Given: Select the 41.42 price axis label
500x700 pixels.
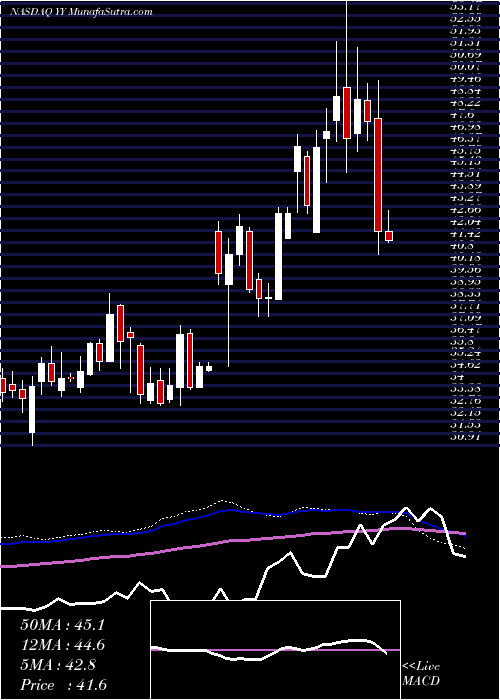Looking at the screenshot, I should coord(465,234).
